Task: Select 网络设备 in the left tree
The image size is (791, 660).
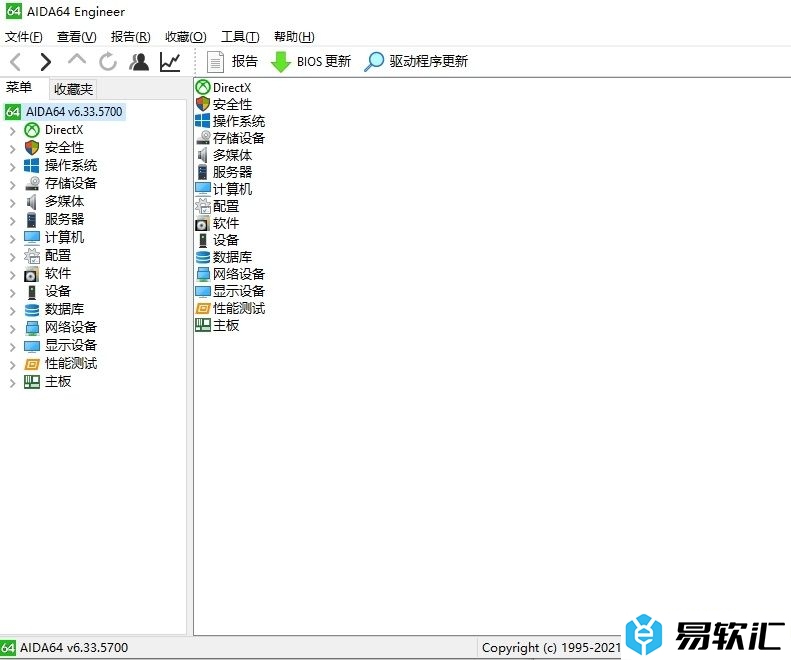Action: 71,327
